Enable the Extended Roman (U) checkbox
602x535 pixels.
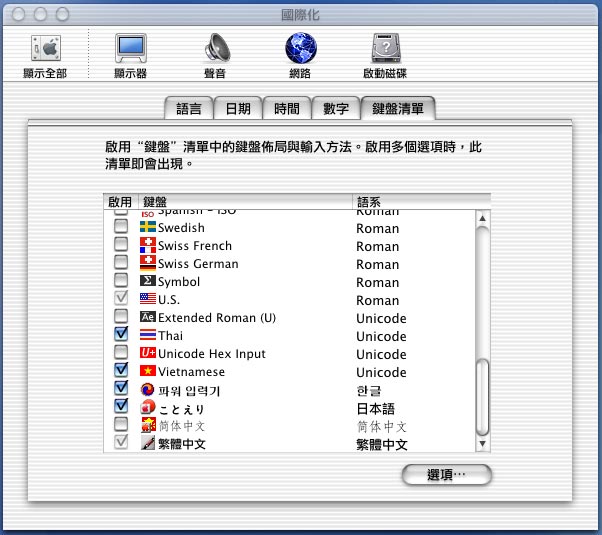pos(121,318)
